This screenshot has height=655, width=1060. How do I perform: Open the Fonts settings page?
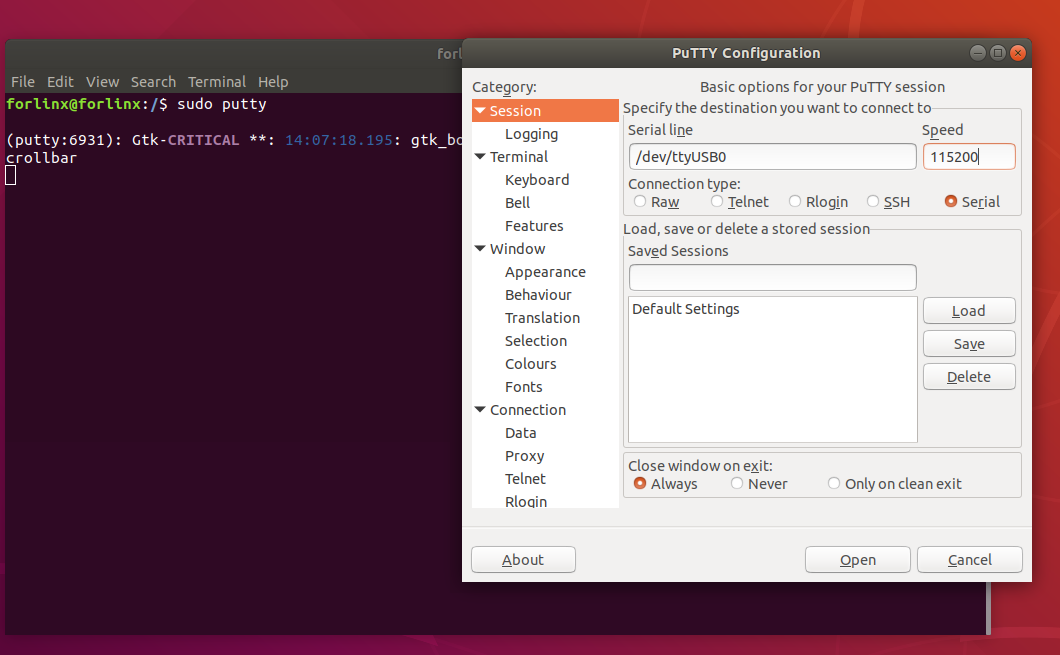tap(523, 386)
